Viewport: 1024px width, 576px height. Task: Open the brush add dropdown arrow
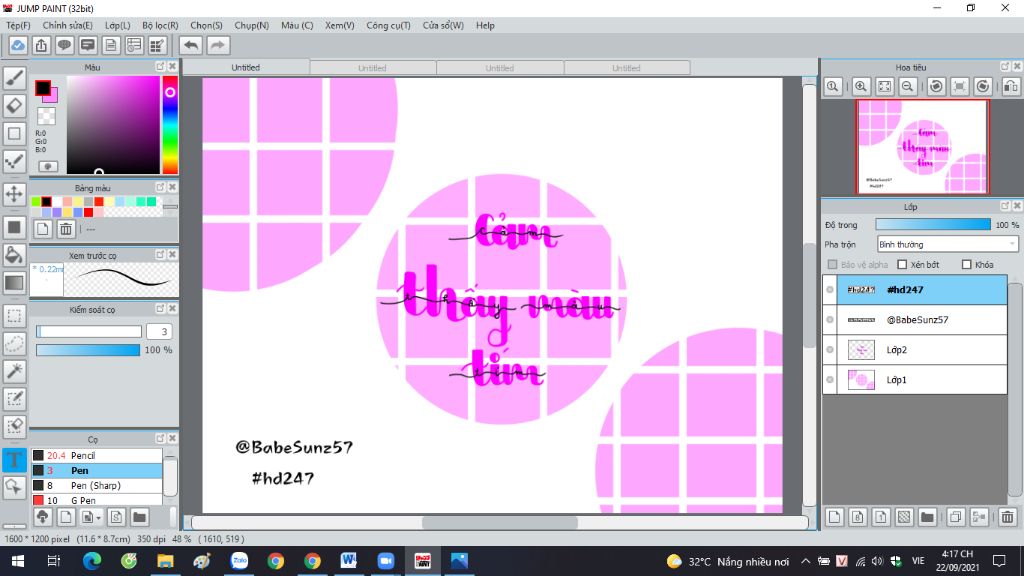(98, 518)
